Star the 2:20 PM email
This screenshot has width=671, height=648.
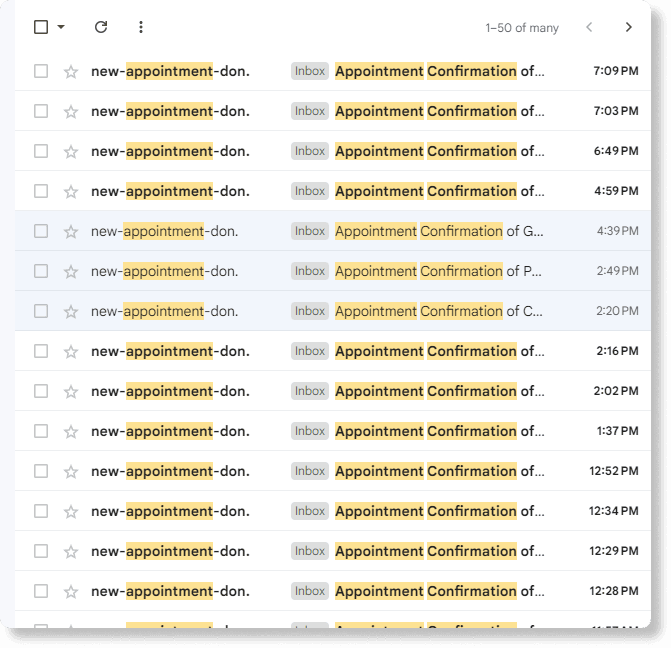point(71,312)
